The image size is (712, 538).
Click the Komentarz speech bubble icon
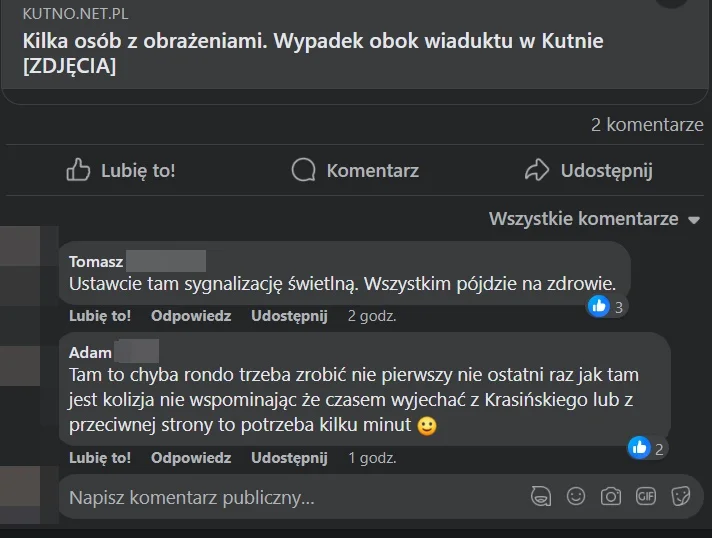click(303, 170)
